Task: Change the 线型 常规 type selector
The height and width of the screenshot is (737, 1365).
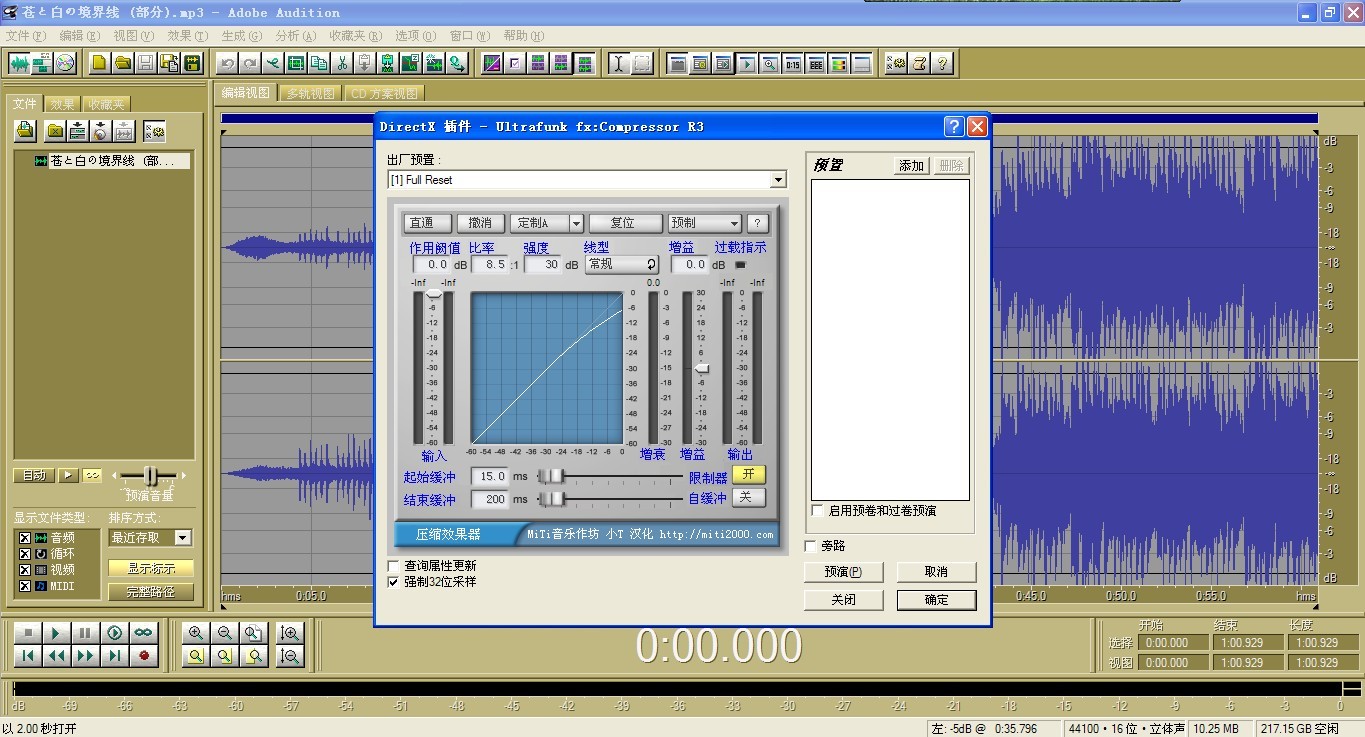Action: coord(622,265)
